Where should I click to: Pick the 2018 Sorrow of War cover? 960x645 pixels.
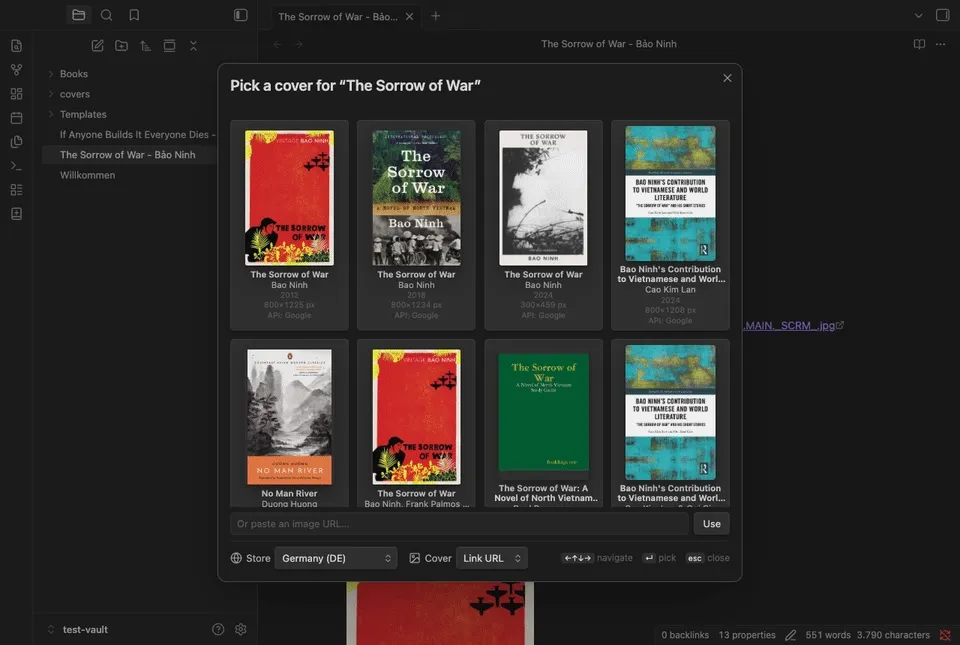coord(416,225)
